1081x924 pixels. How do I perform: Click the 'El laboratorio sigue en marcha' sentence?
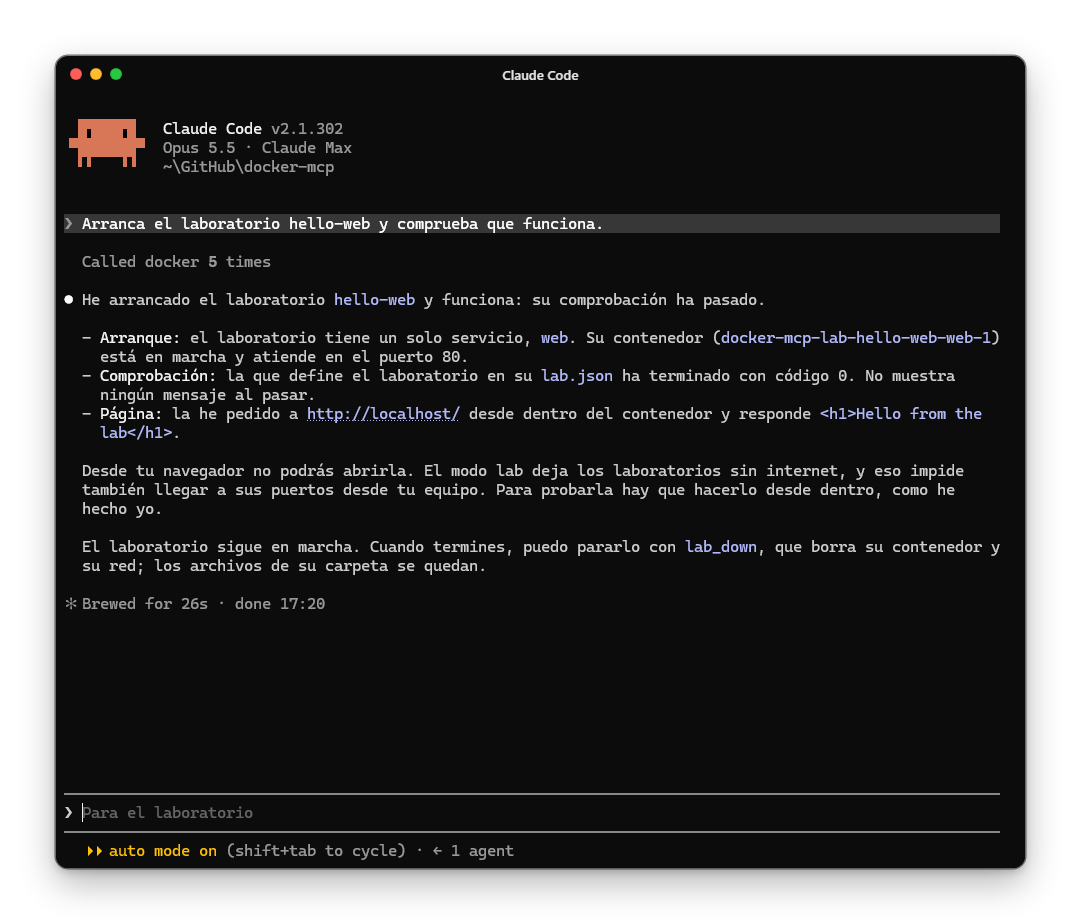pyautogui.click(x=221, y=547)
